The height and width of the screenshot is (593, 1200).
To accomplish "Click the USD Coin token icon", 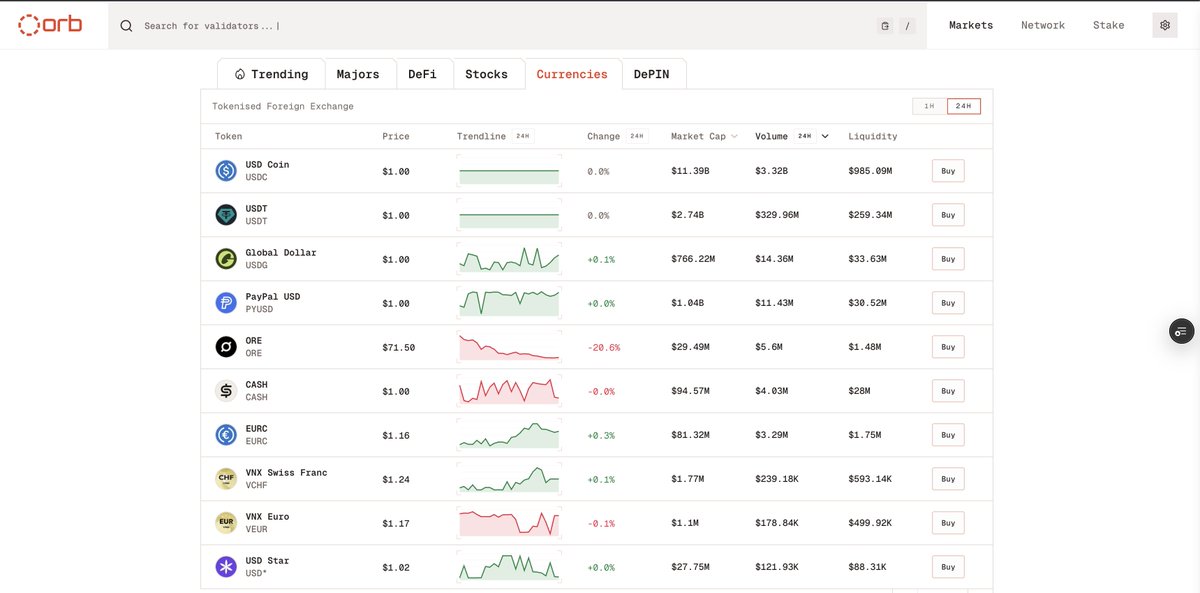I will pyautogui.click(x=225, y=170).
